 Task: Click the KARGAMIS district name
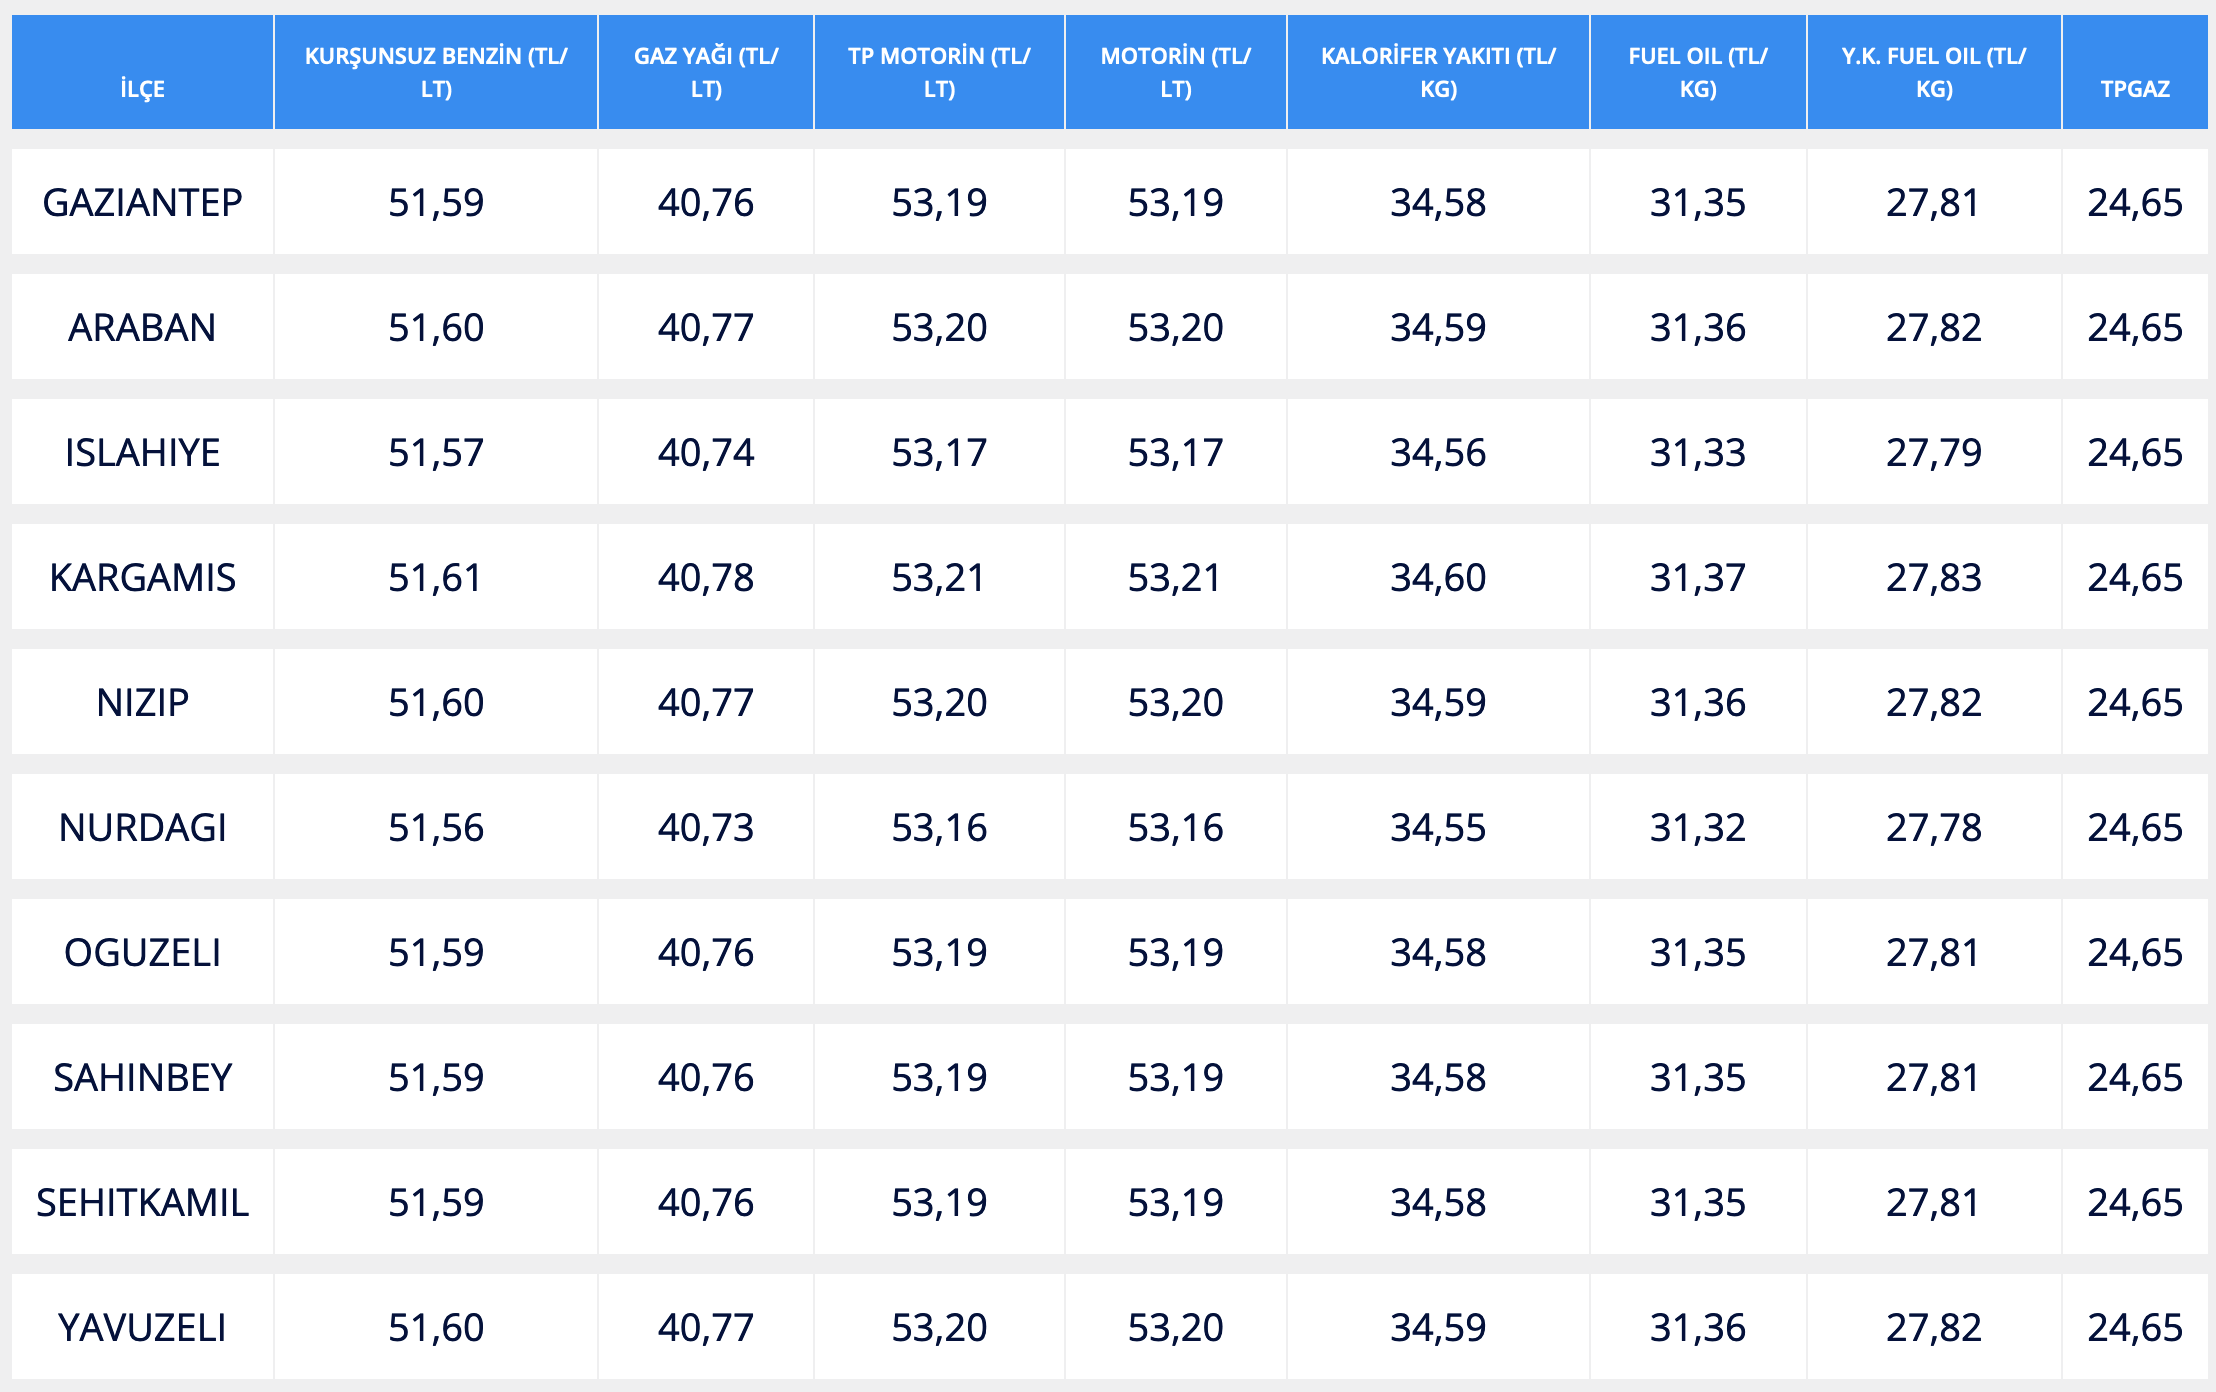(x=142, y=578)
